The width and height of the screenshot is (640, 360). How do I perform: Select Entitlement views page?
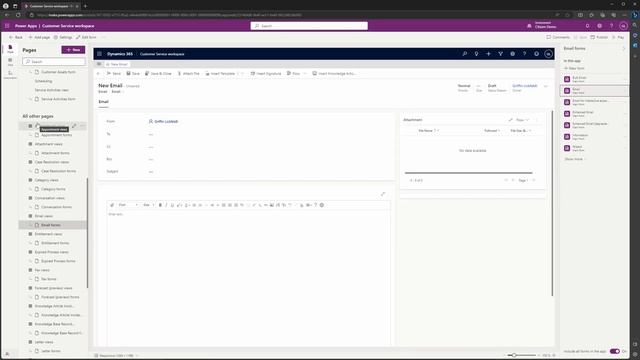[x=48, y=234]
